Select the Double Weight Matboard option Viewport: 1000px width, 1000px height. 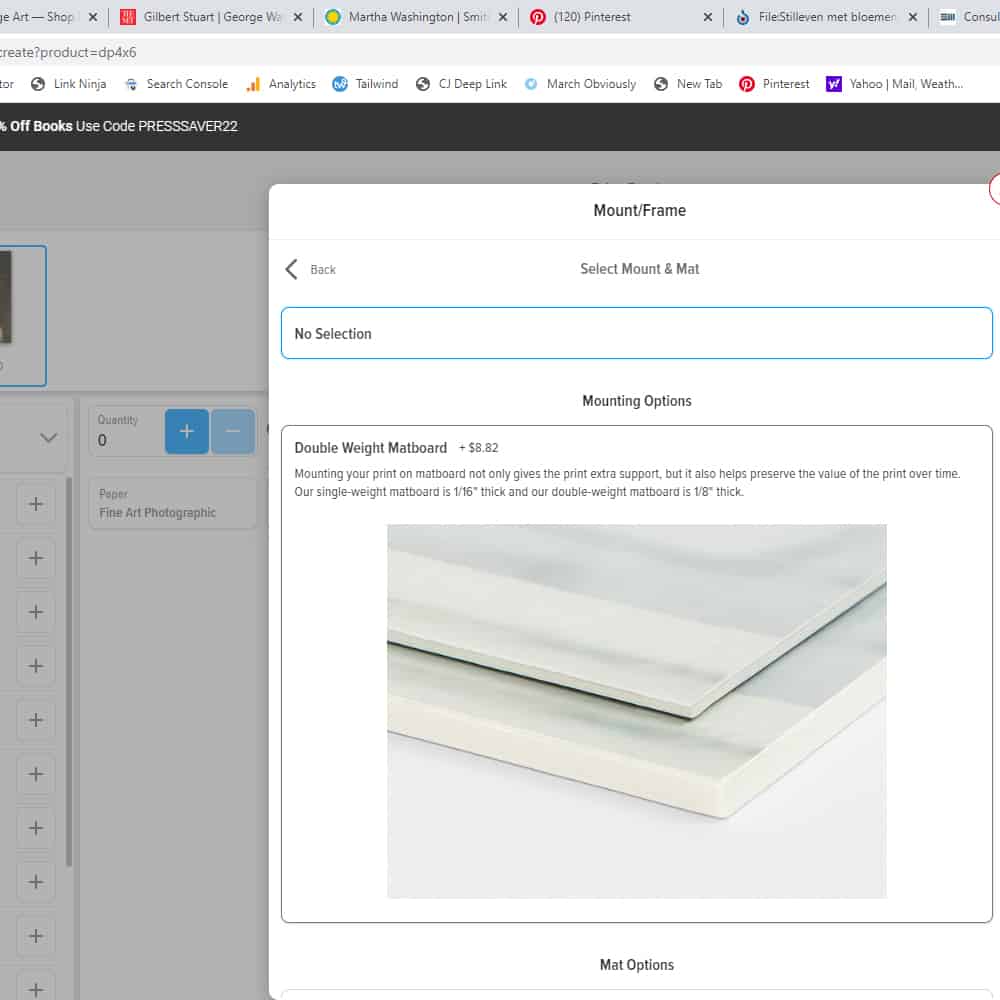tap(370, 448)
